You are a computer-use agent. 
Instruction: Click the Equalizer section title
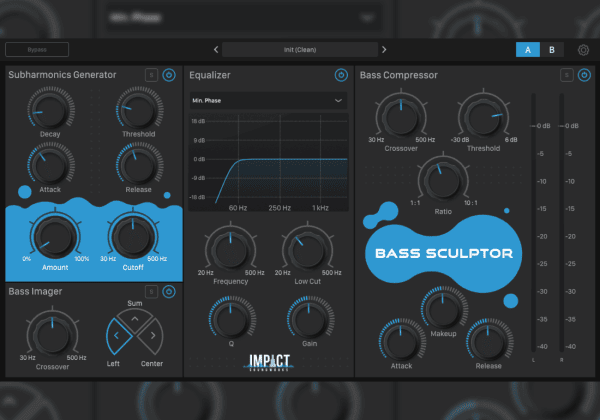[210, 75]
